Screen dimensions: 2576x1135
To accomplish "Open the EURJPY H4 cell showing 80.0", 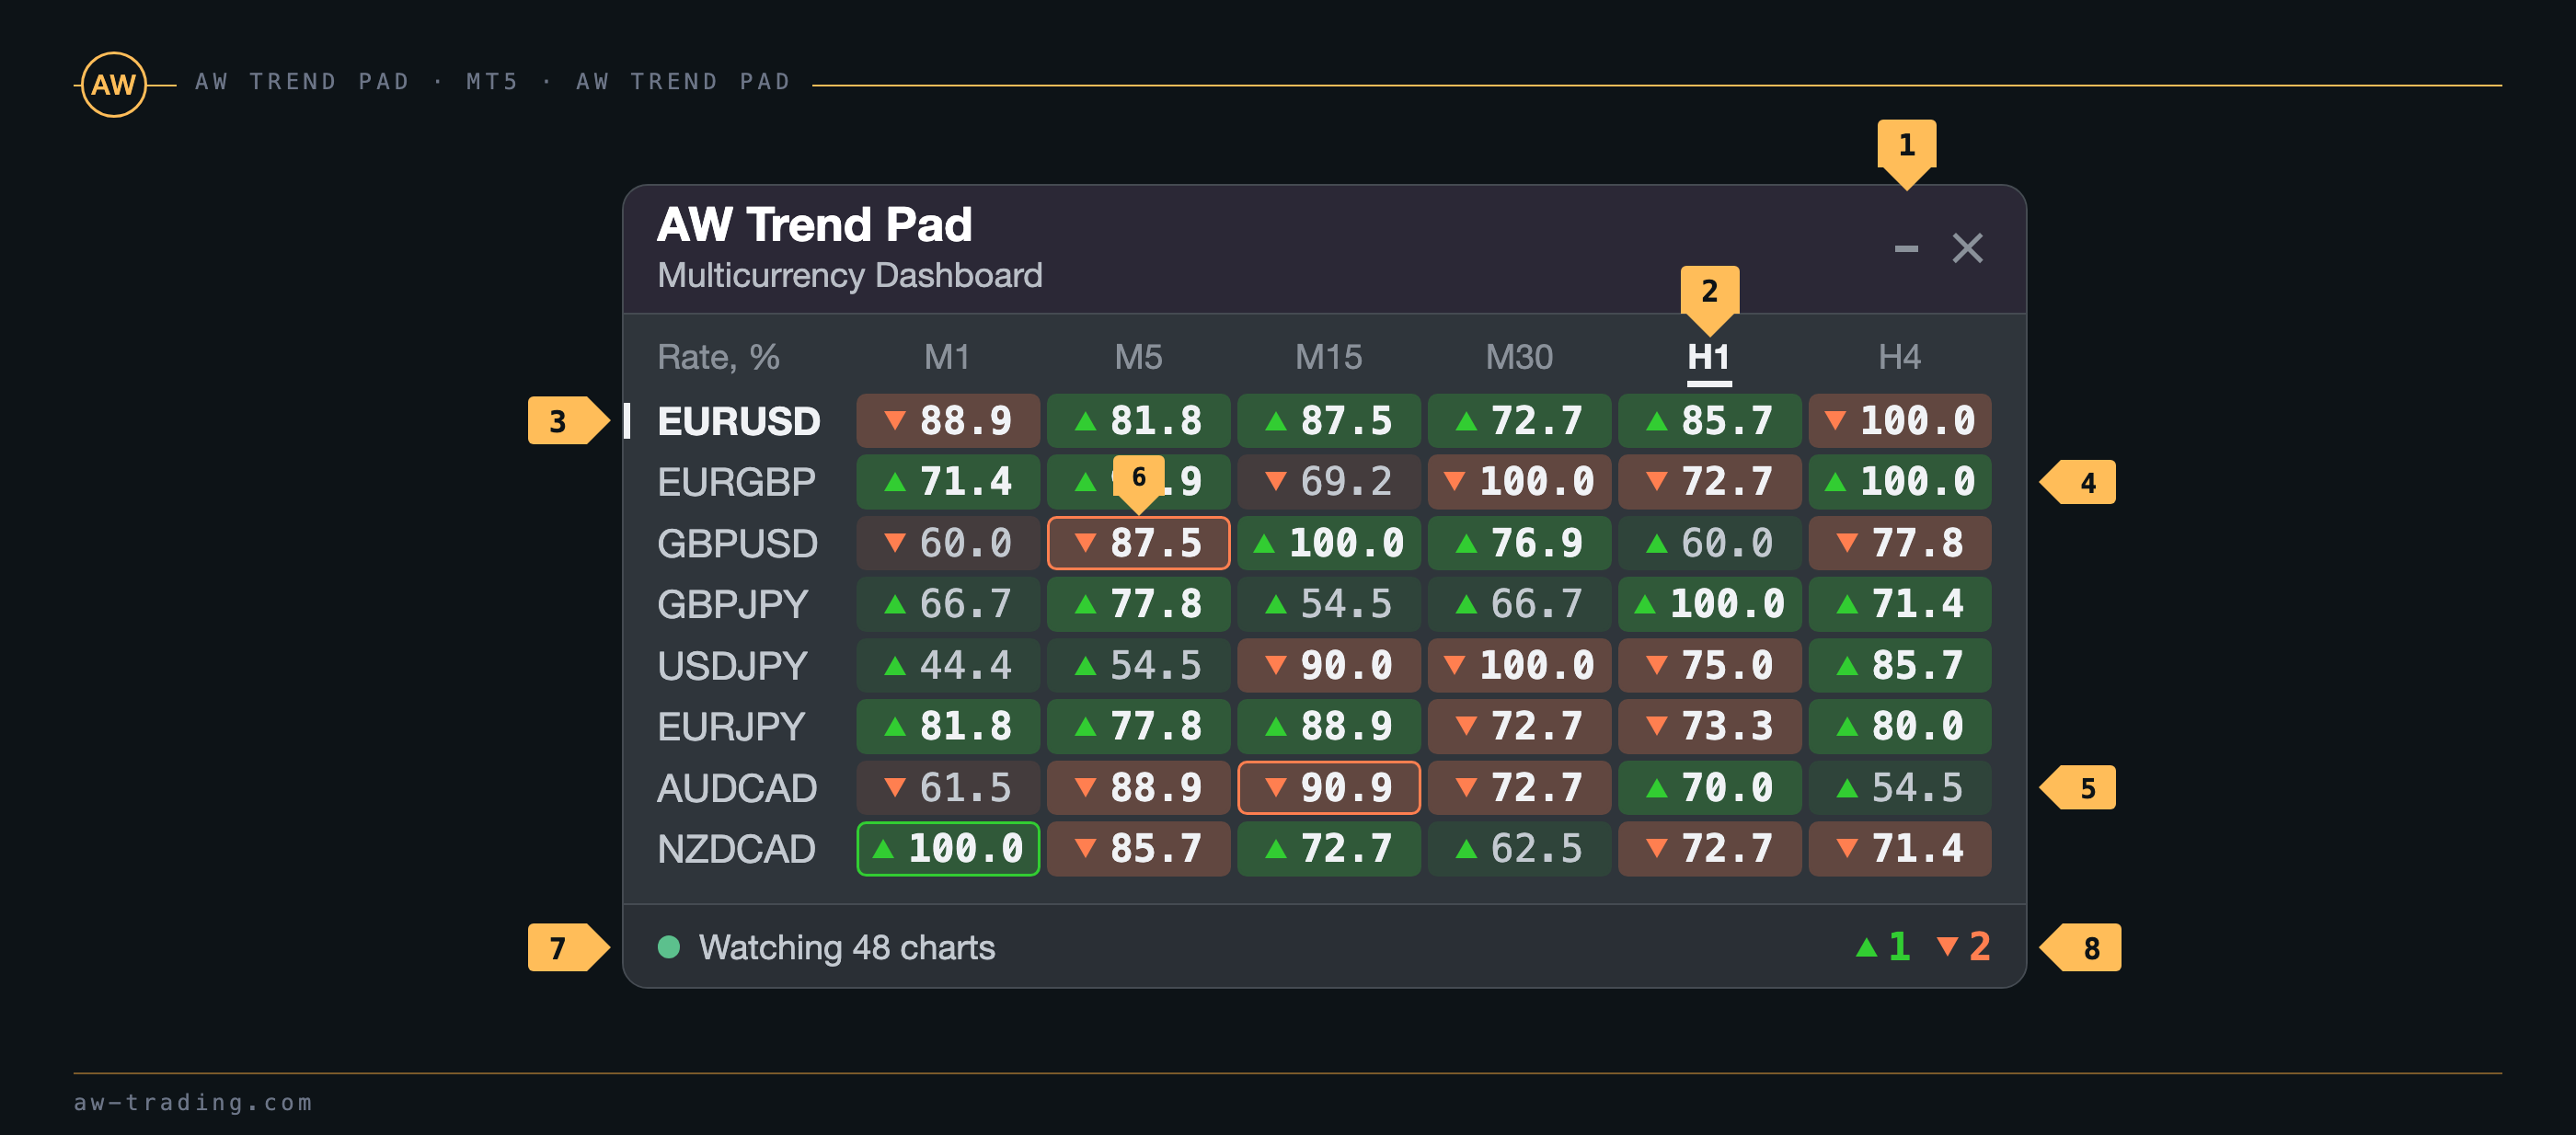I will pyautogui.click(x=1899, y=726).
